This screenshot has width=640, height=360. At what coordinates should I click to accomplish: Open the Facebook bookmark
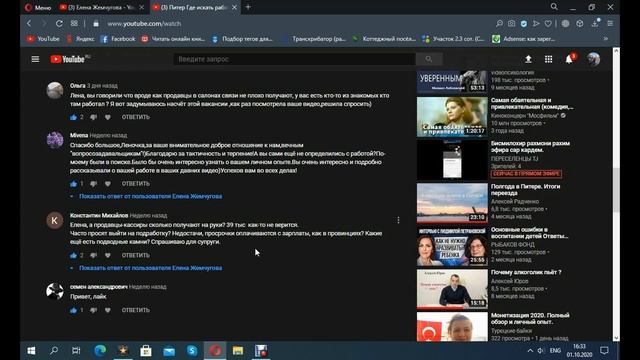[x=118, y=39]
